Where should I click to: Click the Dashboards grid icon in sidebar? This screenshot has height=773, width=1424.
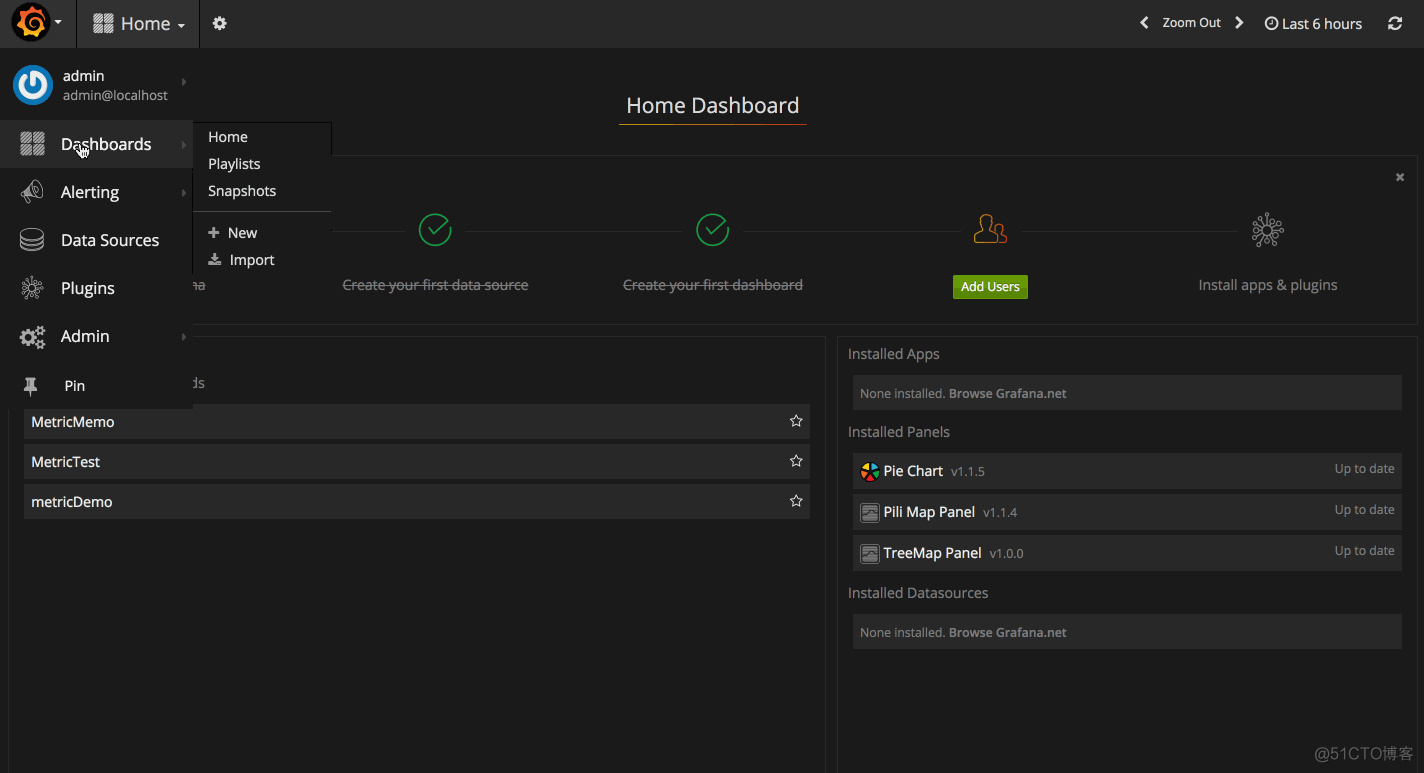(x=33, y=144)
